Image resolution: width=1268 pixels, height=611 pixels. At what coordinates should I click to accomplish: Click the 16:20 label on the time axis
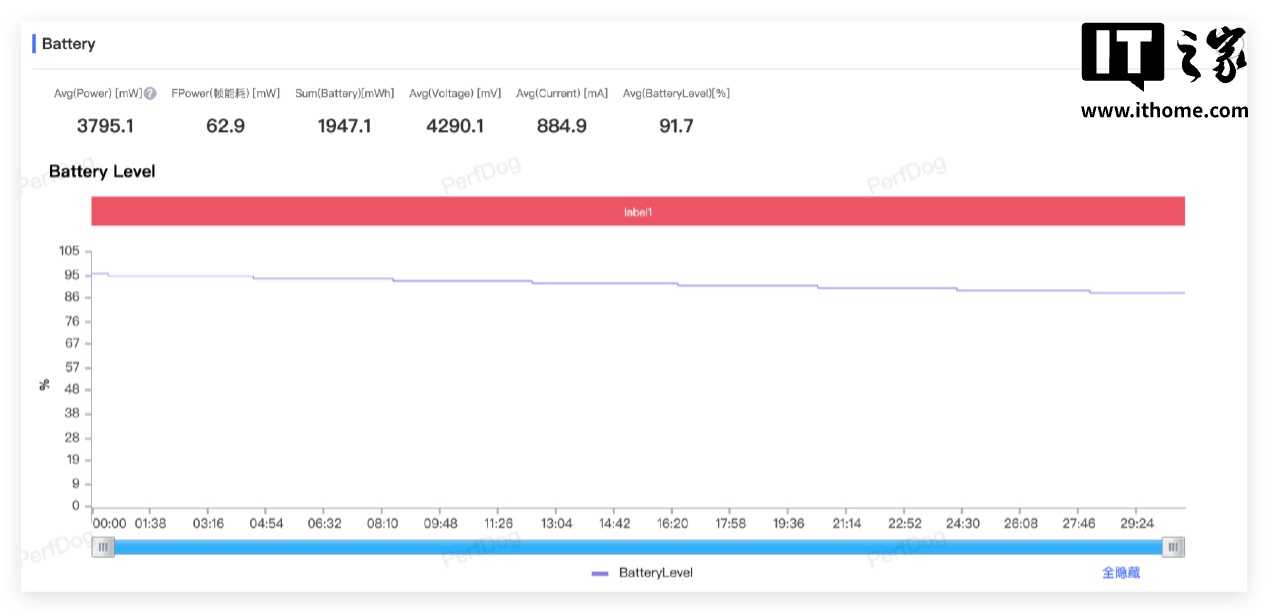(673, 523)
